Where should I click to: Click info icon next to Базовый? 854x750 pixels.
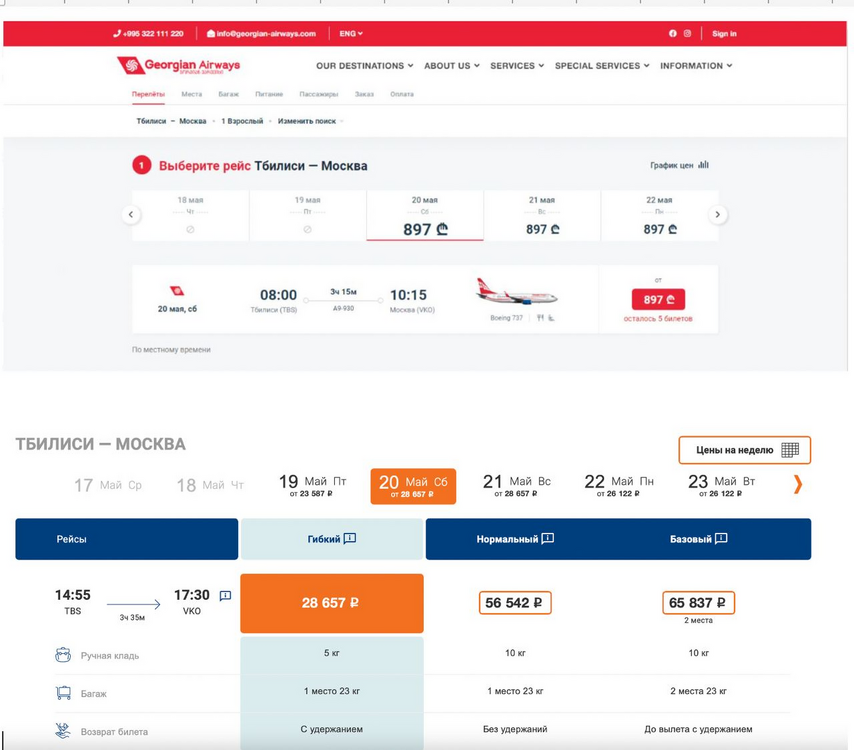[x=721, y=539]
